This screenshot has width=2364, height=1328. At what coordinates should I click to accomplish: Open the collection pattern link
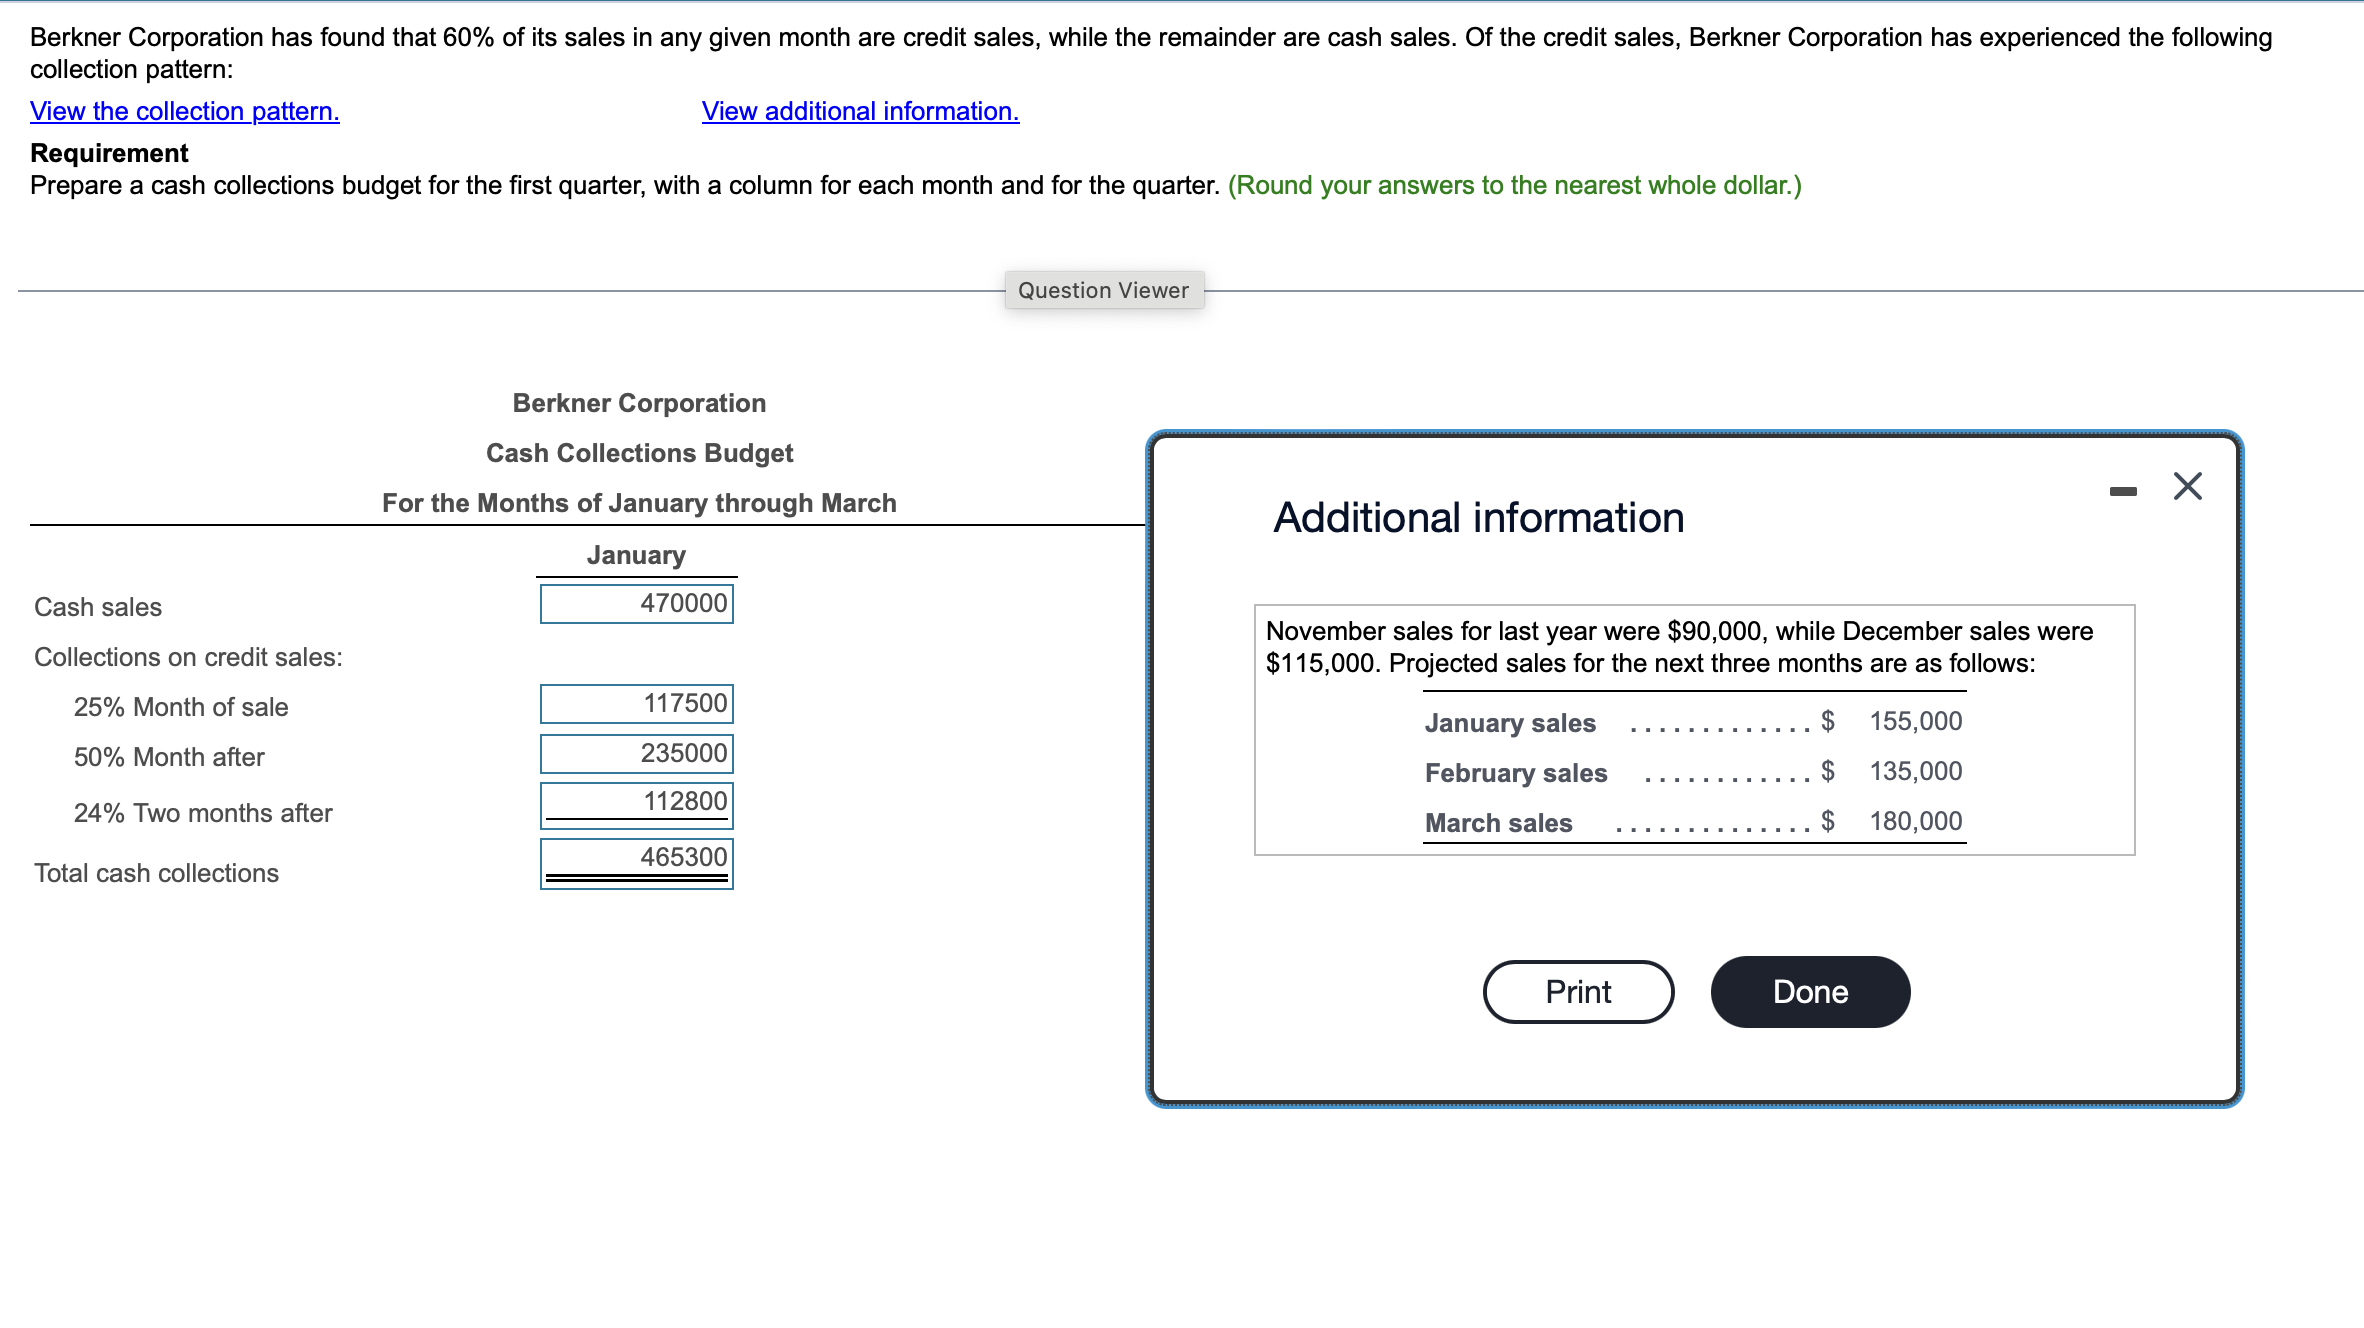185,111
